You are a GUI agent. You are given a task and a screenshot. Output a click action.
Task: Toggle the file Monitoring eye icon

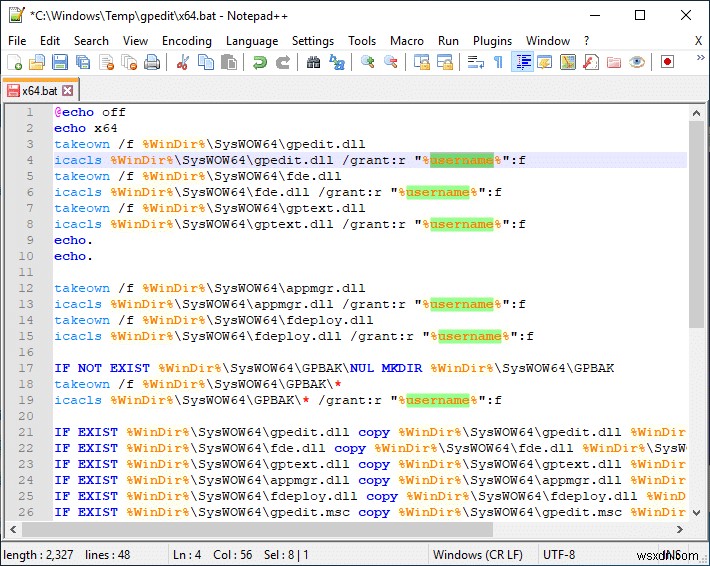[x=637, y=62]
